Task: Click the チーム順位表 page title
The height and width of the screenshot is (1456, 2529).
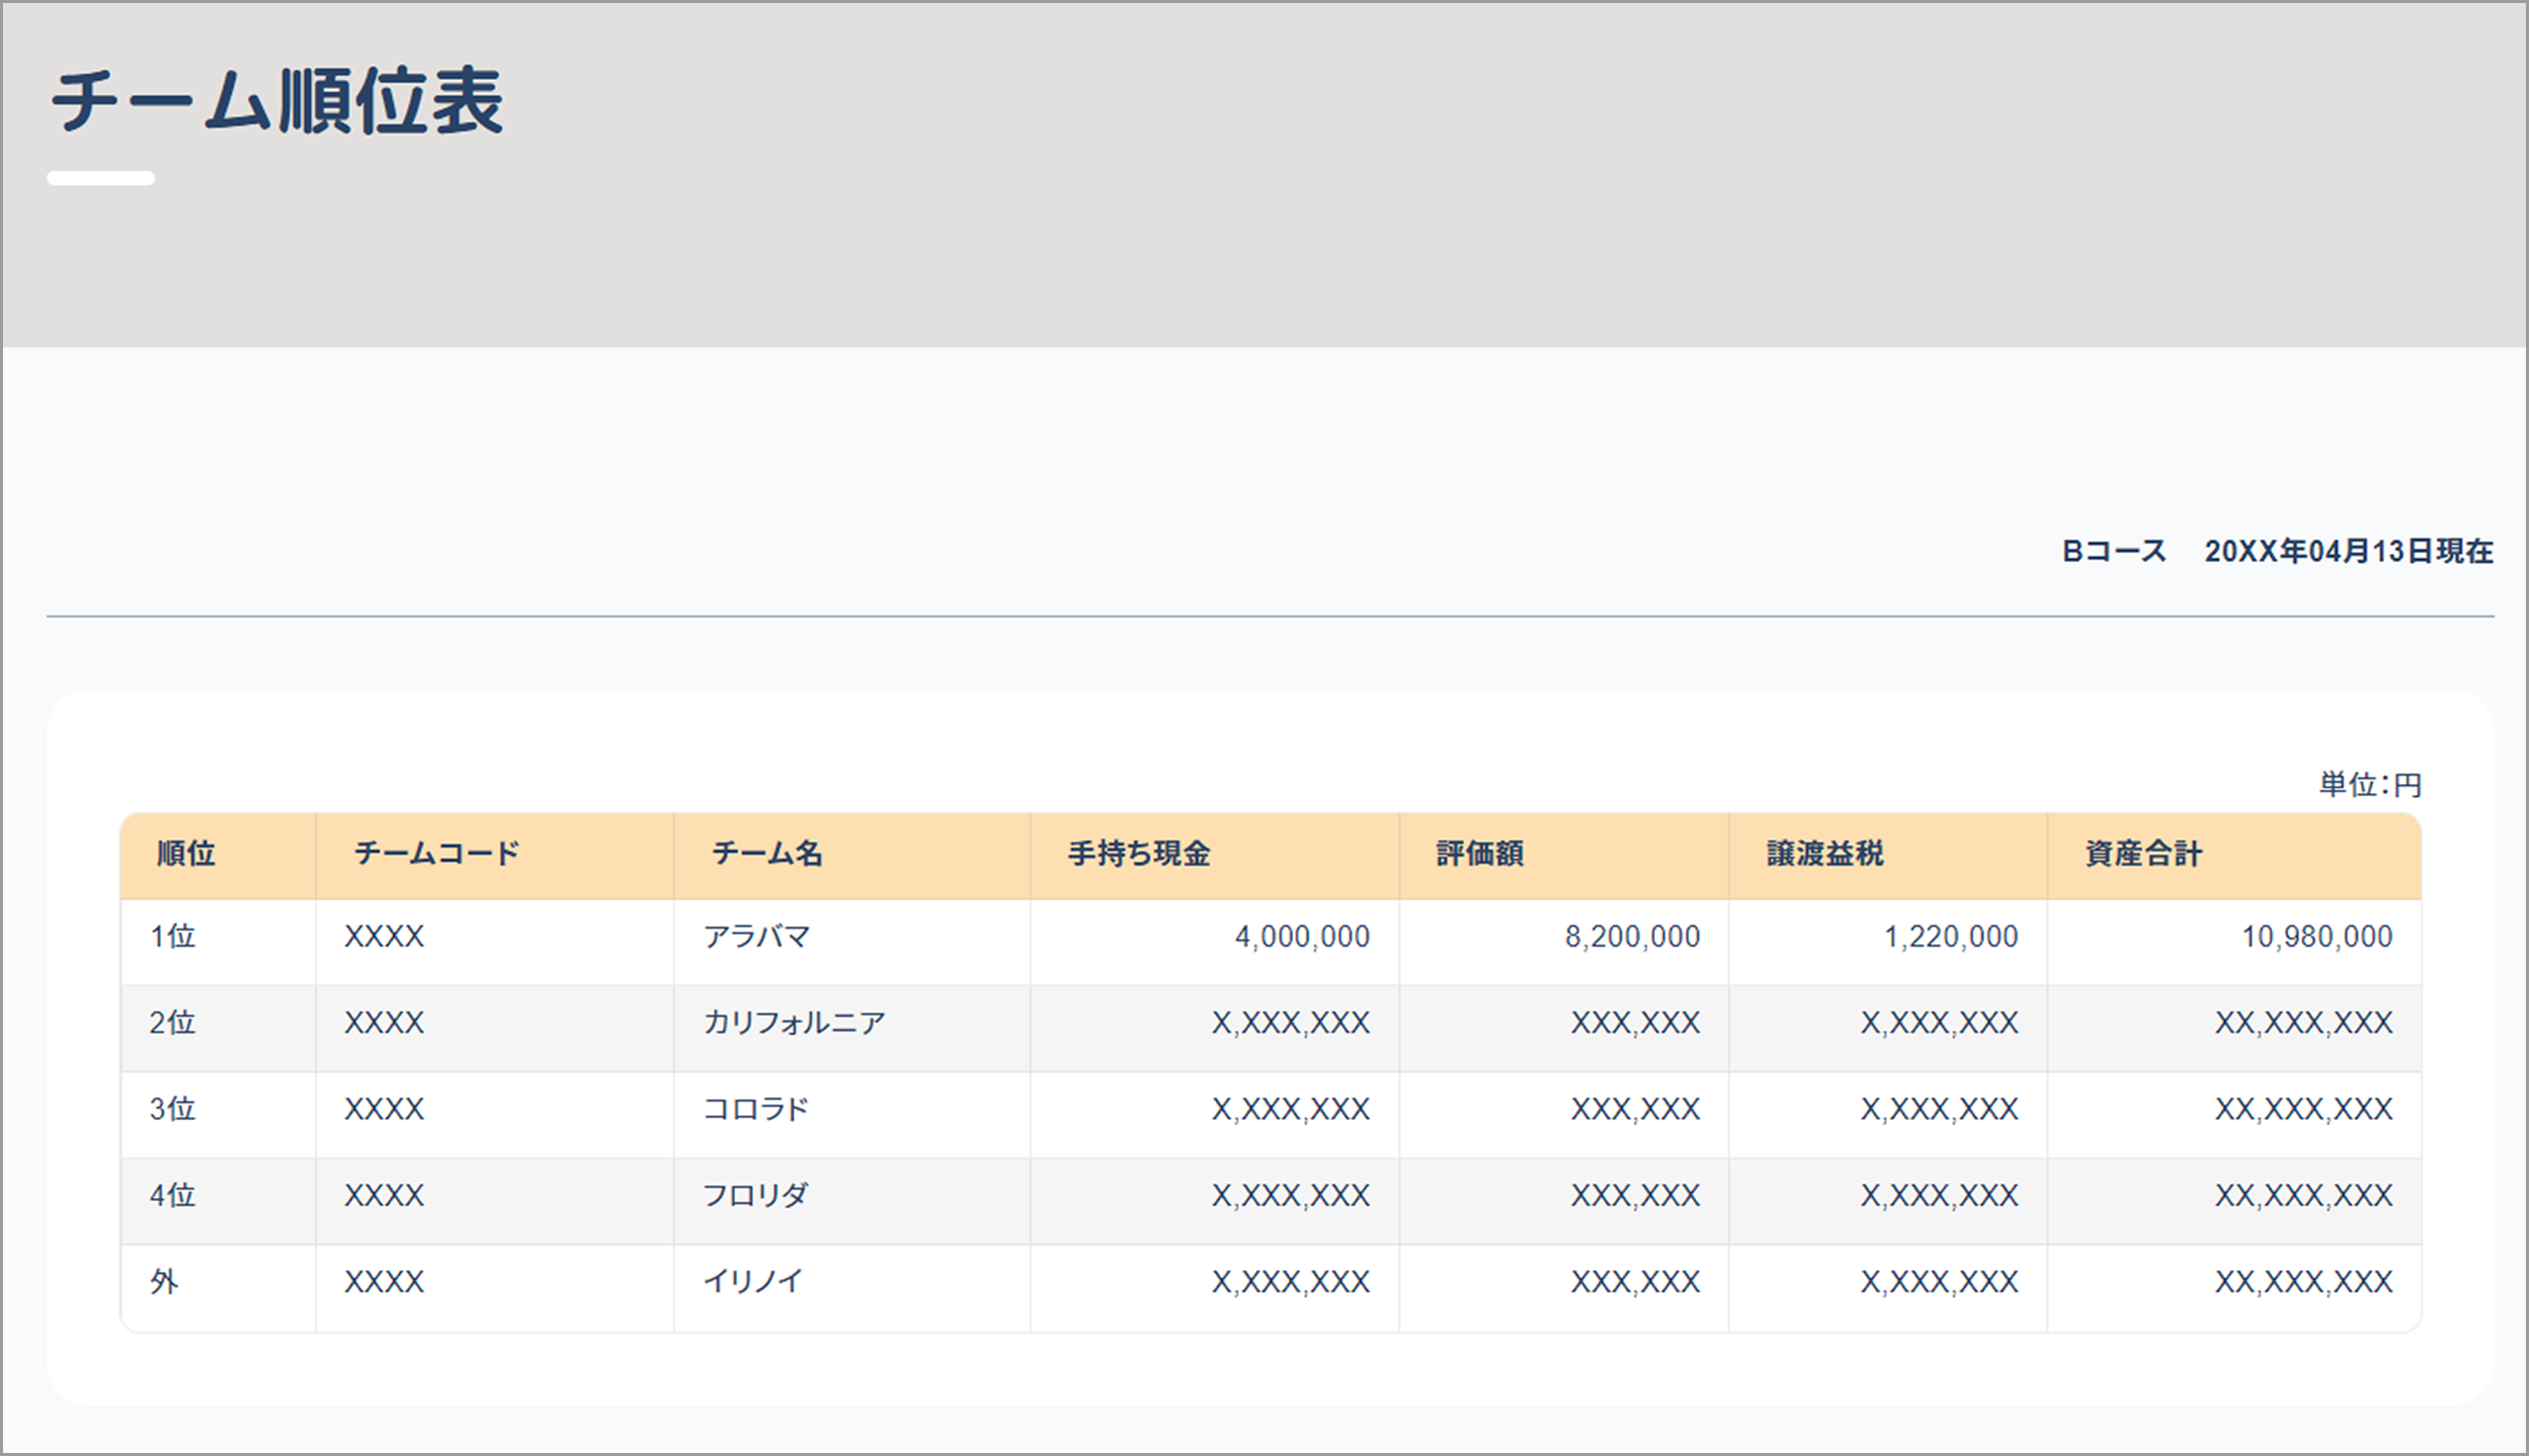Action: pyautogui.click(x=277, y=101)
